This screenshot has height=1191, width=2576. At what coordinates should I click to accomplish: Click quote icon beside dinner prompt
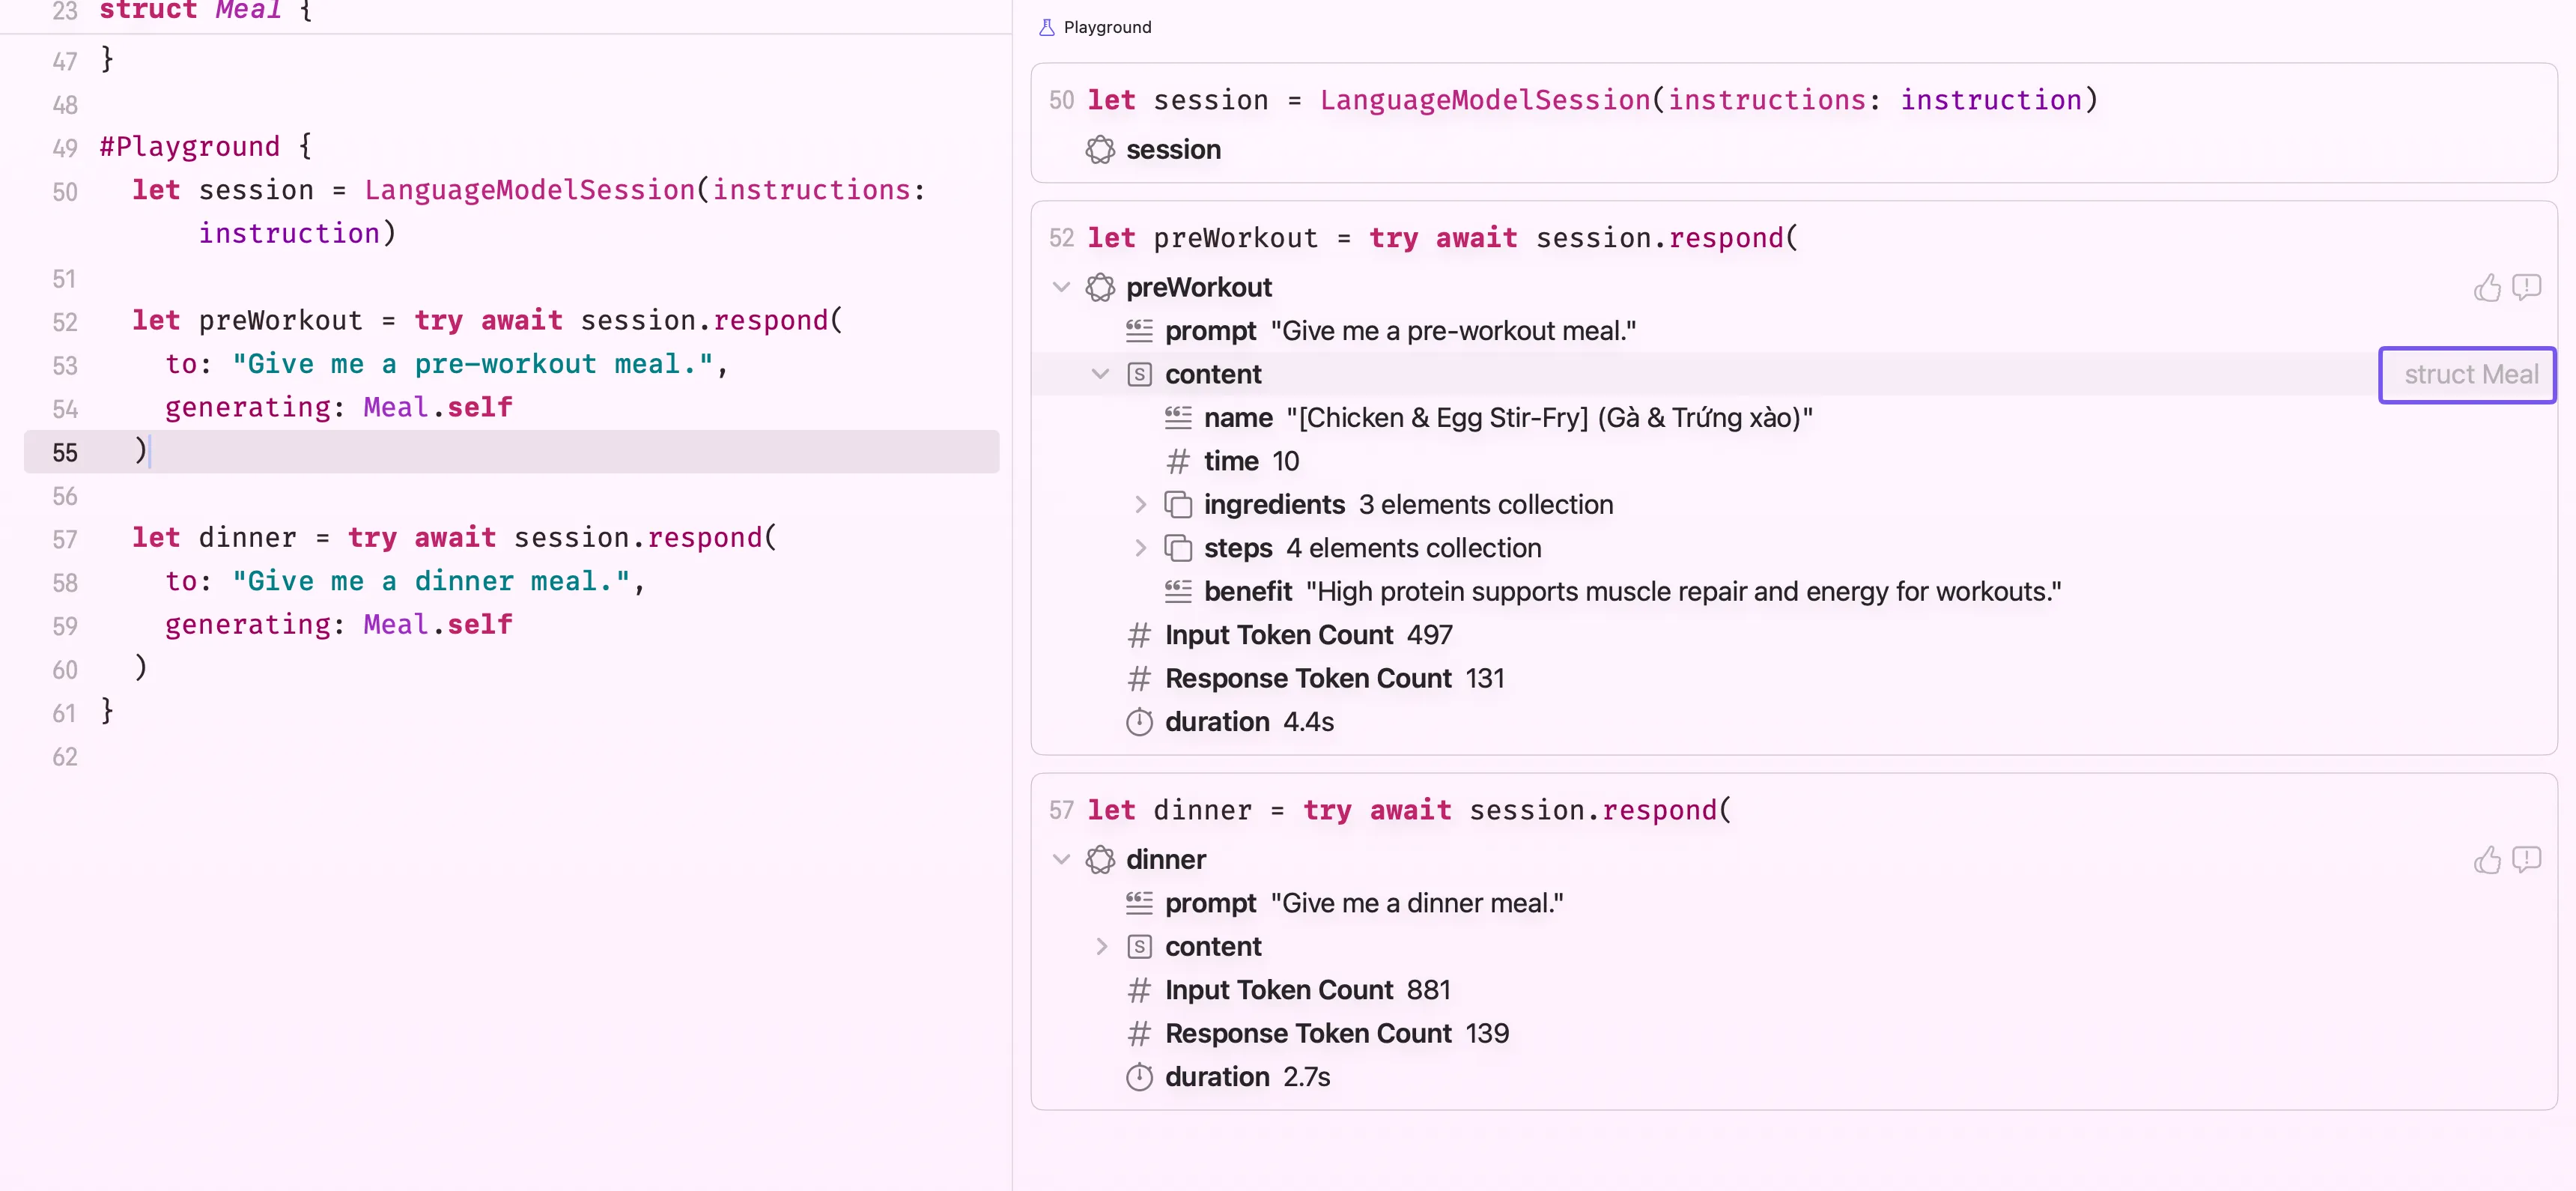pyautogui.click(x=1139, y=903)
